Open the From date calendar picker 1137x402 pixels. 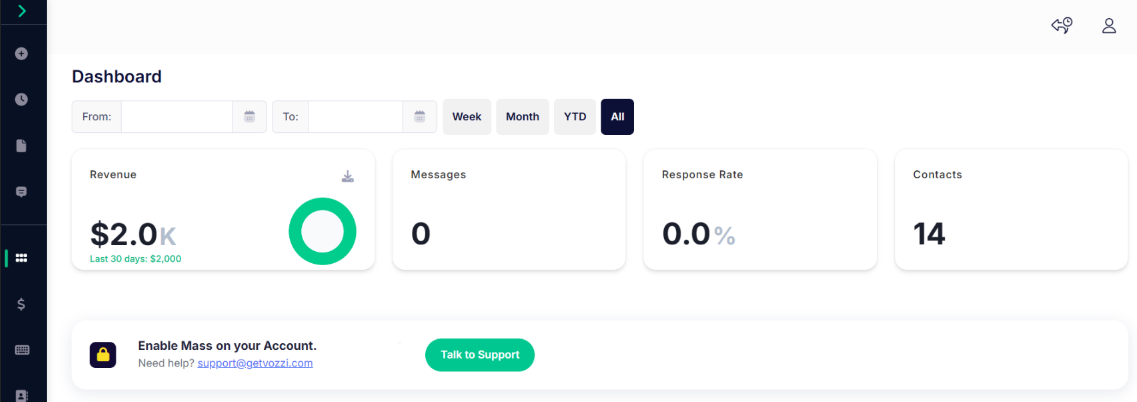(x=250, y=117)
